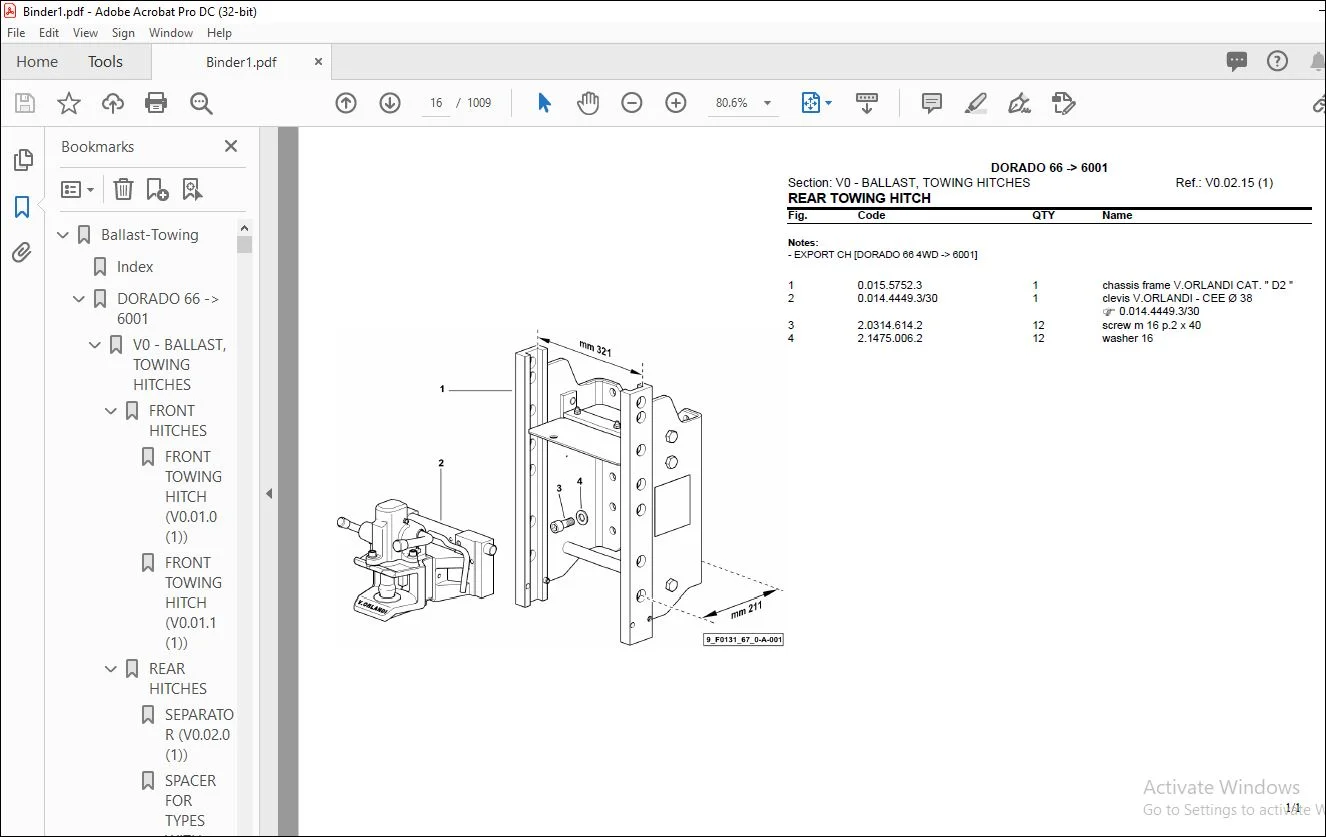The image size is (1326, 837).
Task: Open the Sign document pen tool
Action: 1019,103
